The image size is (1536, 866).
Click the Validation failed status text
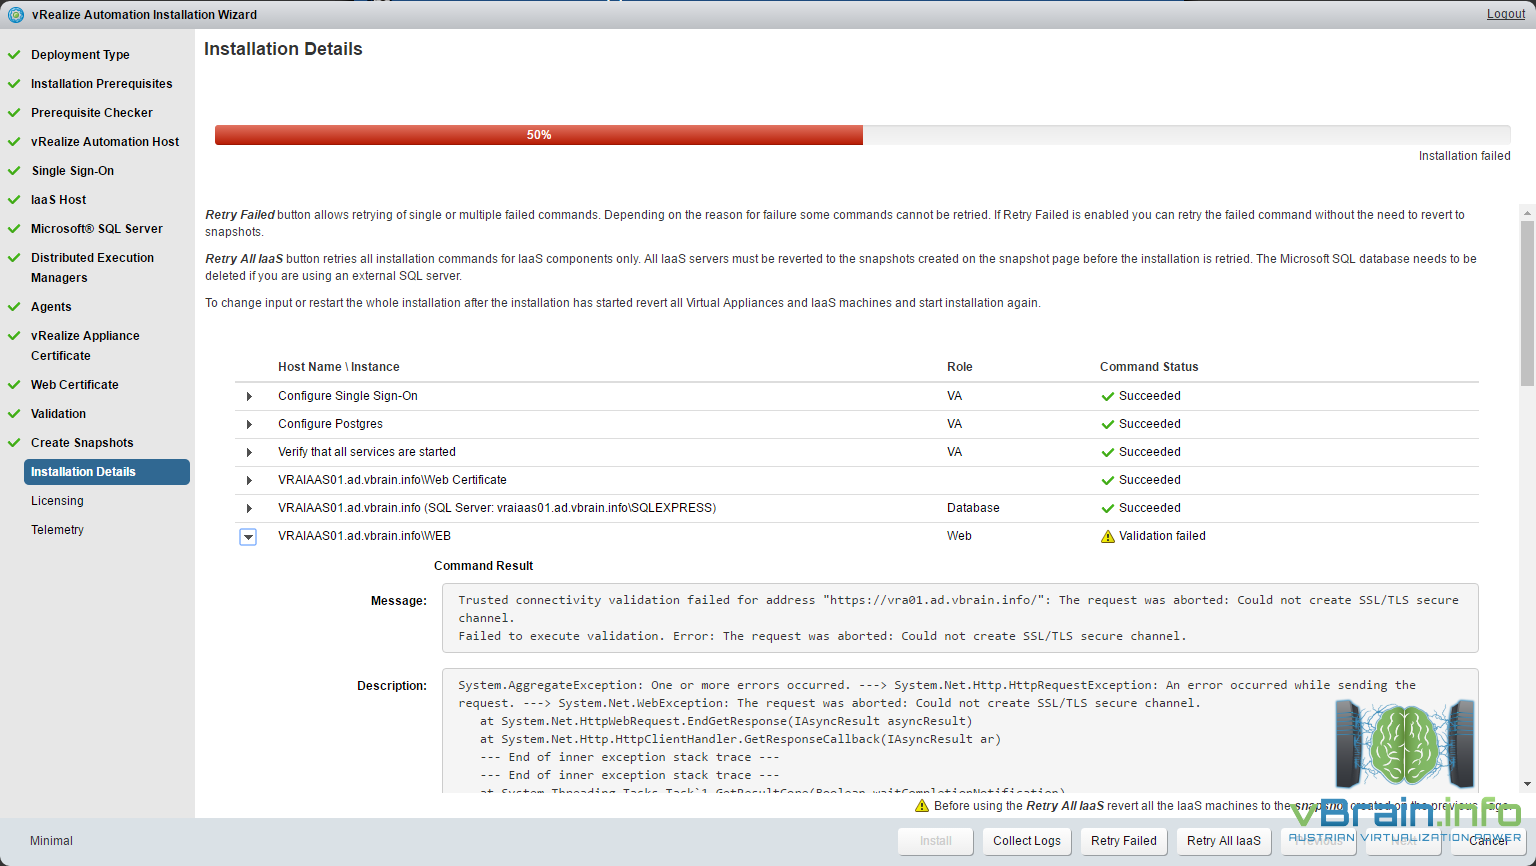[1162, 536]
